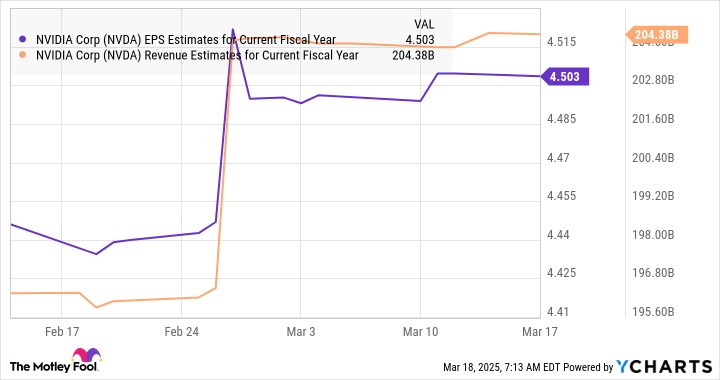Select the NVIDIA Revenue Estimates legend label
The height and width of the screenshot is (380, 720).
197,56
